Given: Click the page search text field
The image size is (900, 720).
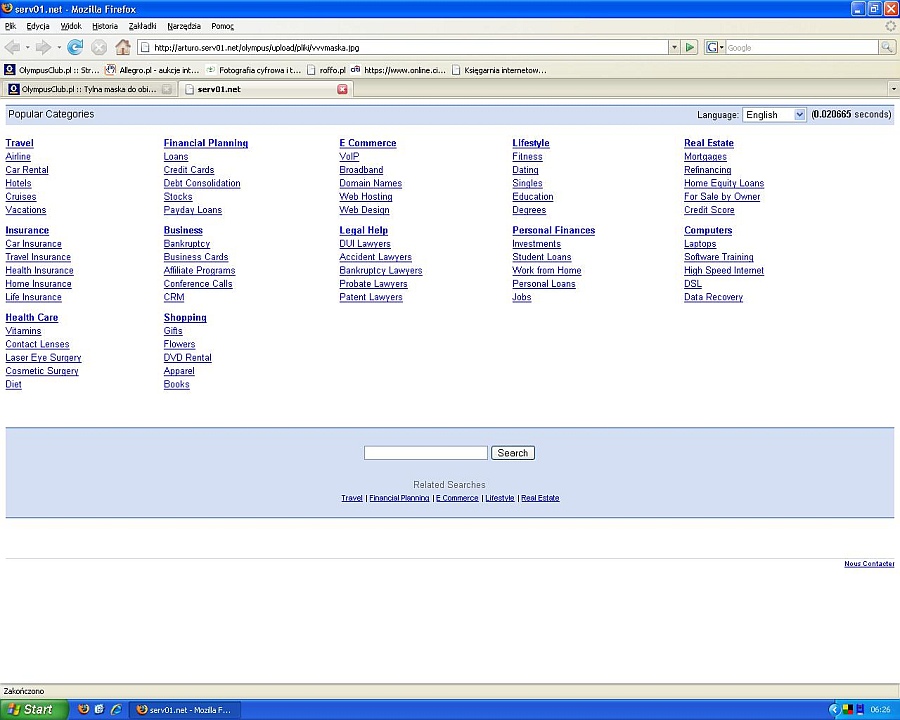Looking at the screenshot, I should click(425, 453).
